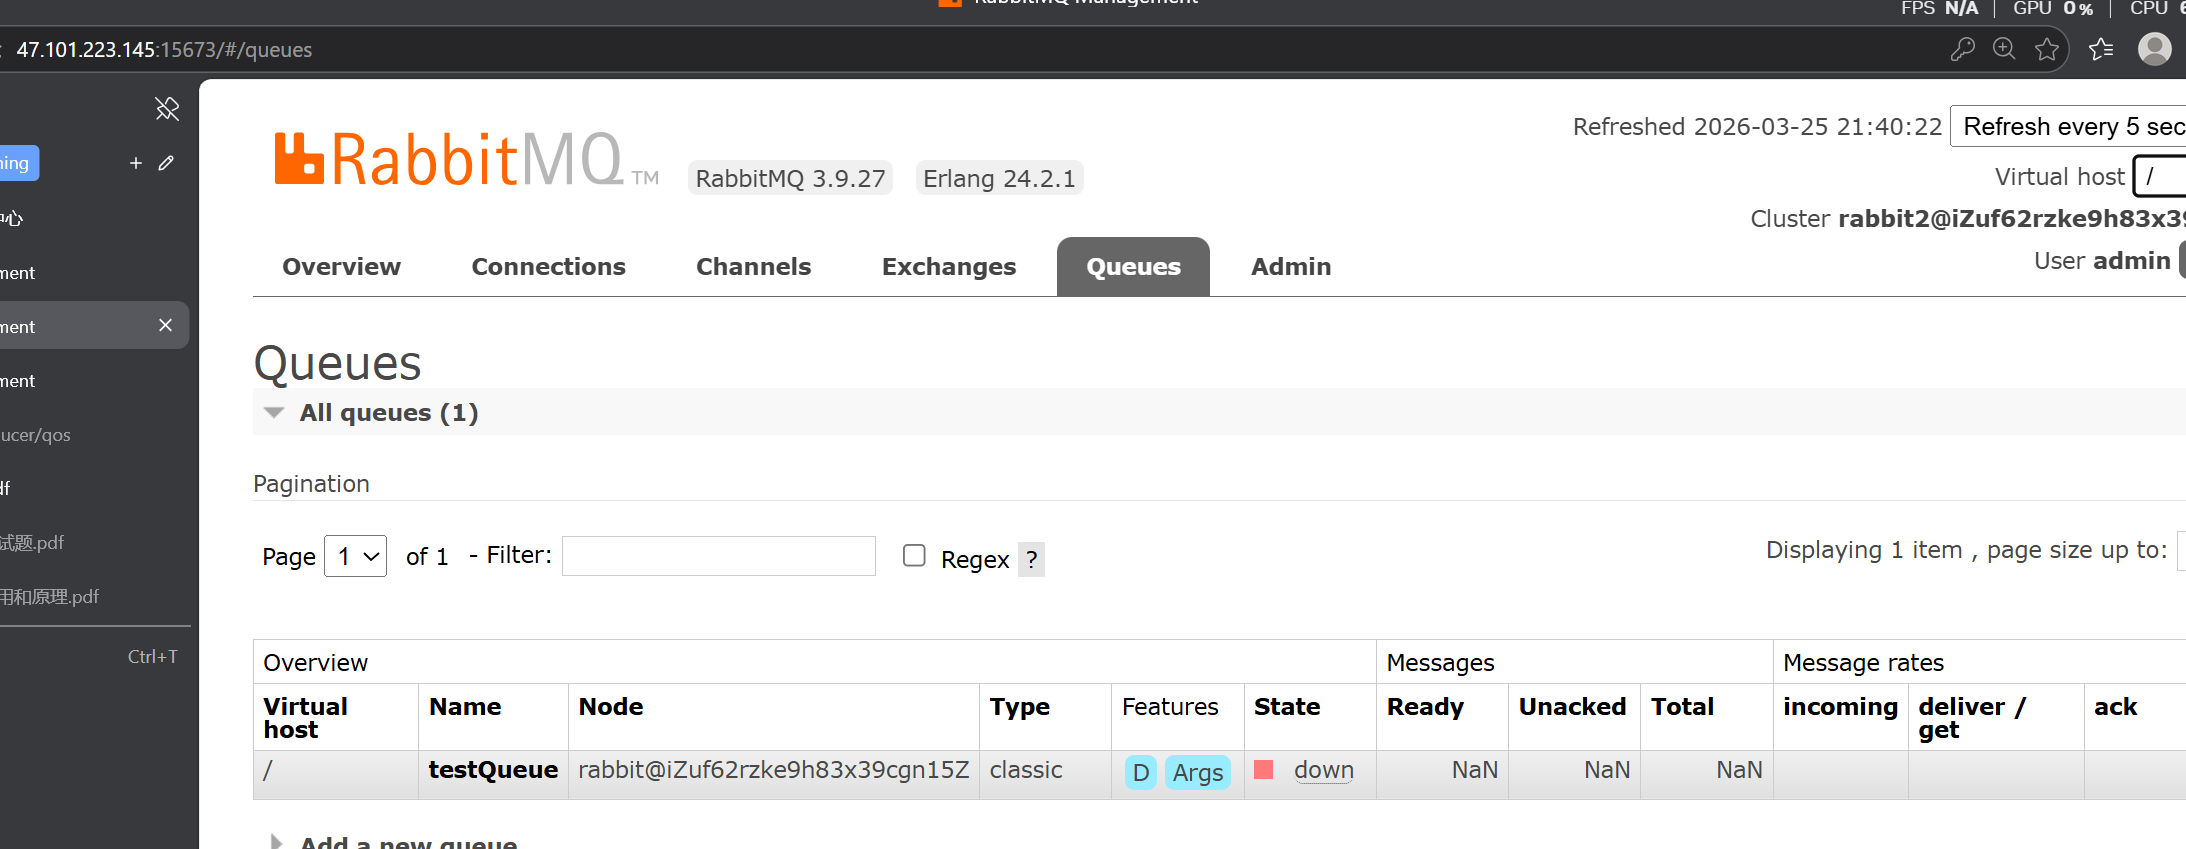Open the Page number dropdown

pyautogui.click(x=356, y=556)
